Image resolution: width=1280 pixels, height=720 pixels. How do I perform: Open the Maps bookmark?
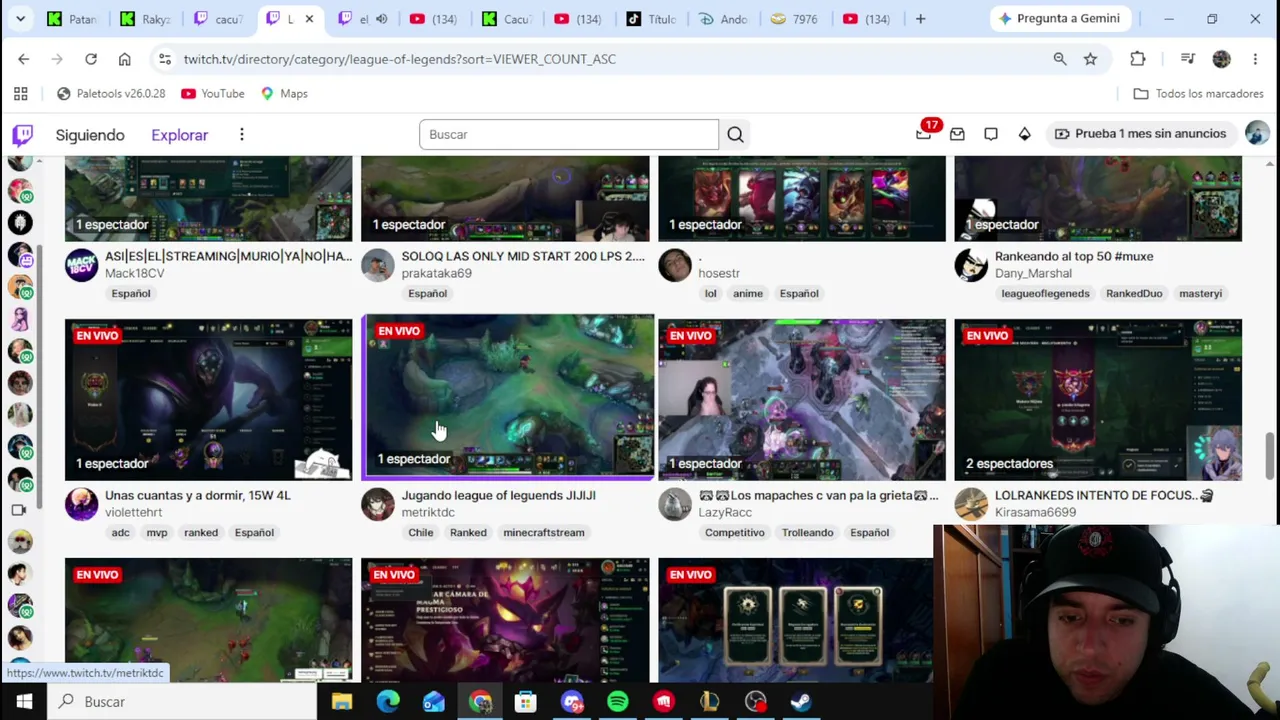click(x=284, y=94)
